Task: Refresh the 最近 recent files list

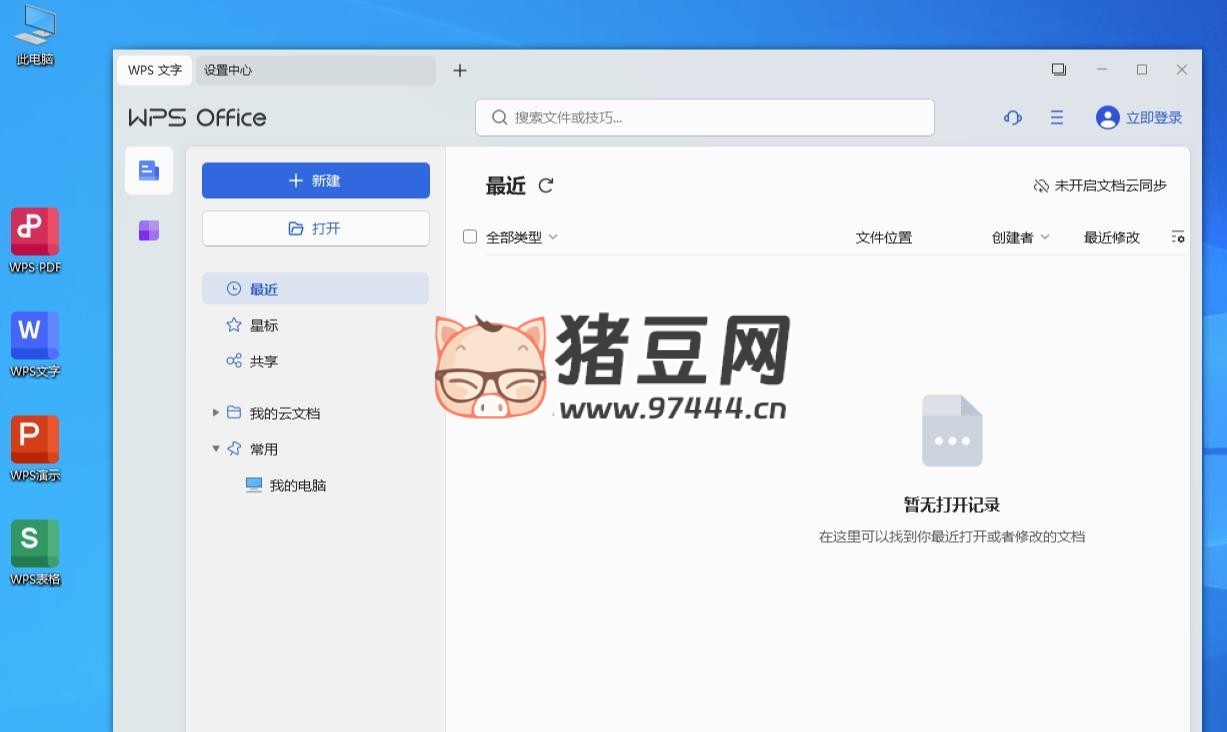Action: coord(546,185)
